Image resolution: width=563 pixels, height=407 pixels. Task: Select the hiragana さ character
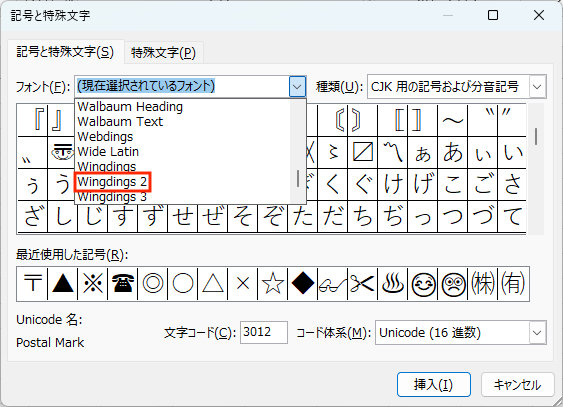point(512,184)
